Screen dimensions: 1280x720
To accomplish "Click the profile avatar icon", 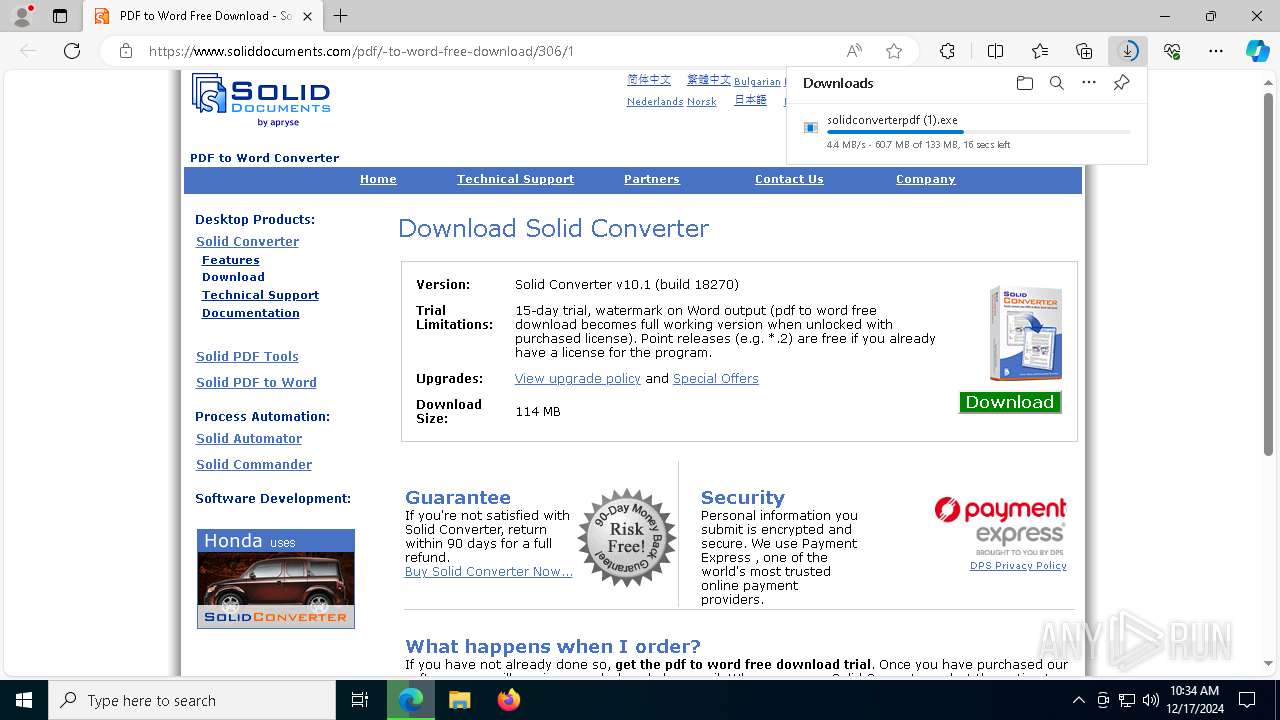I will 22,16.
